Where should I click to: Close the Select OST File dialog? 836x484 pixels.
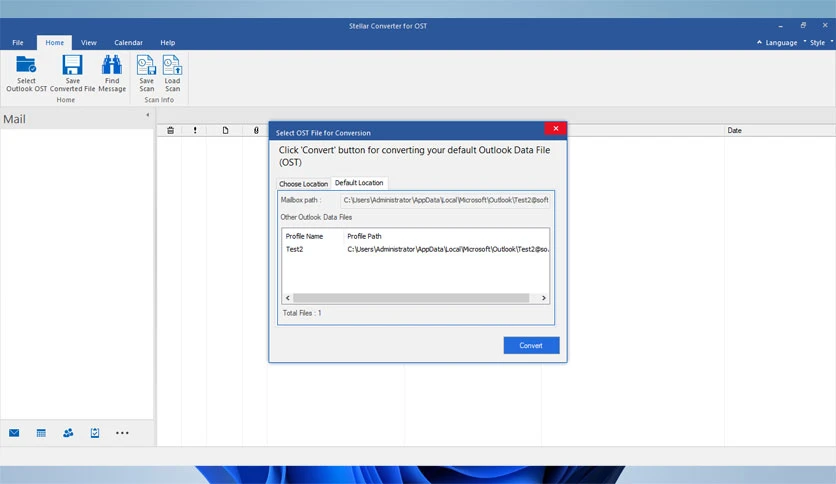556,128
